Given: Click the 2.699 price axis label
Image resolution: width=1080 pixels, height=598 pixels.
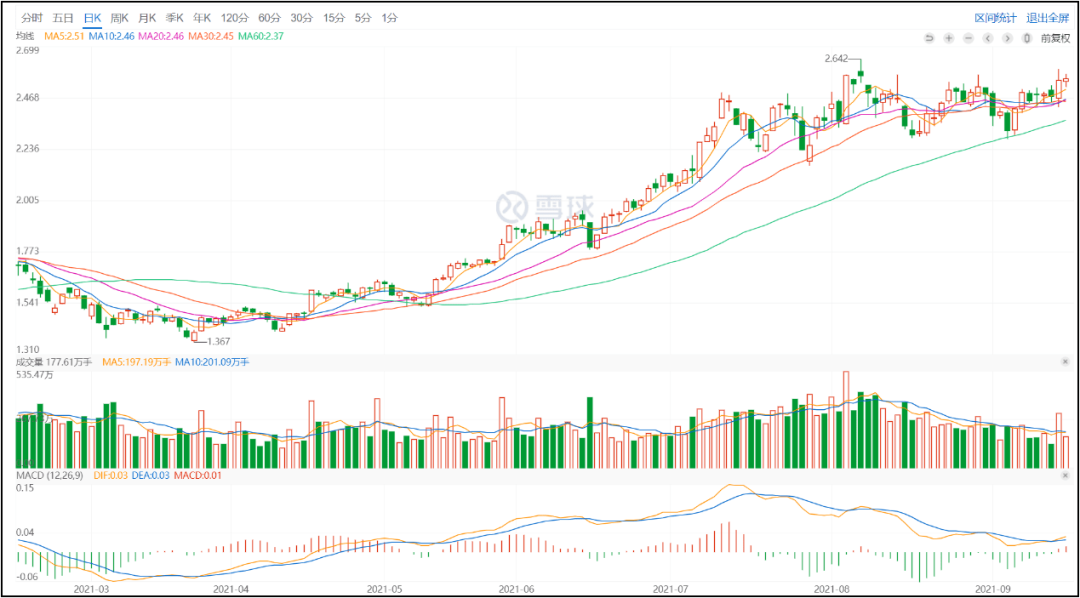Looking at the screenshot, I should click(x=28, y=51).
